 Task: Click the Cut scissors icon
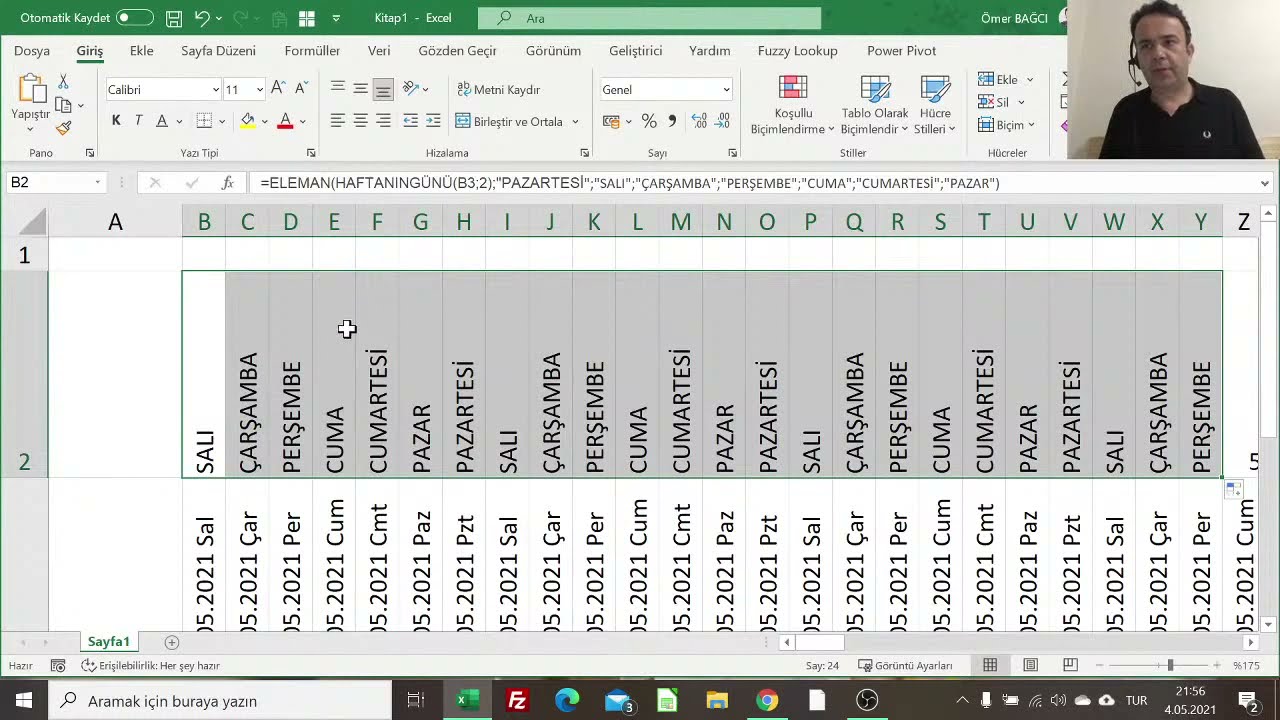point(63,81)
